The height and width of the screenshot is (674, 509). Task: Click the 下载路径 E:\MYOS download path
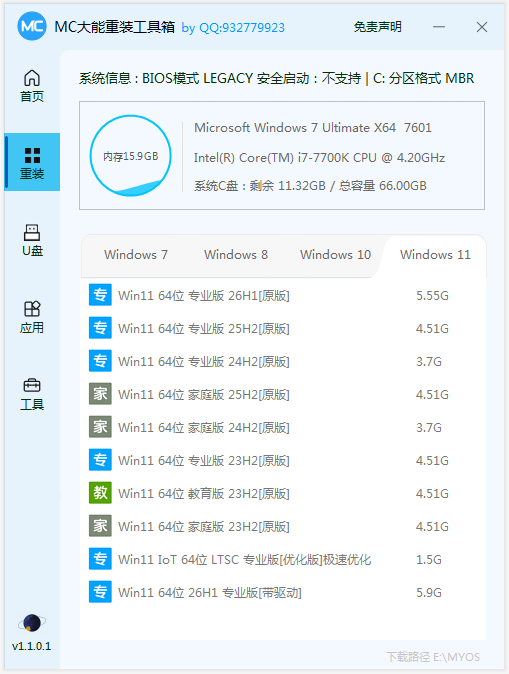[x=433, y=657]
